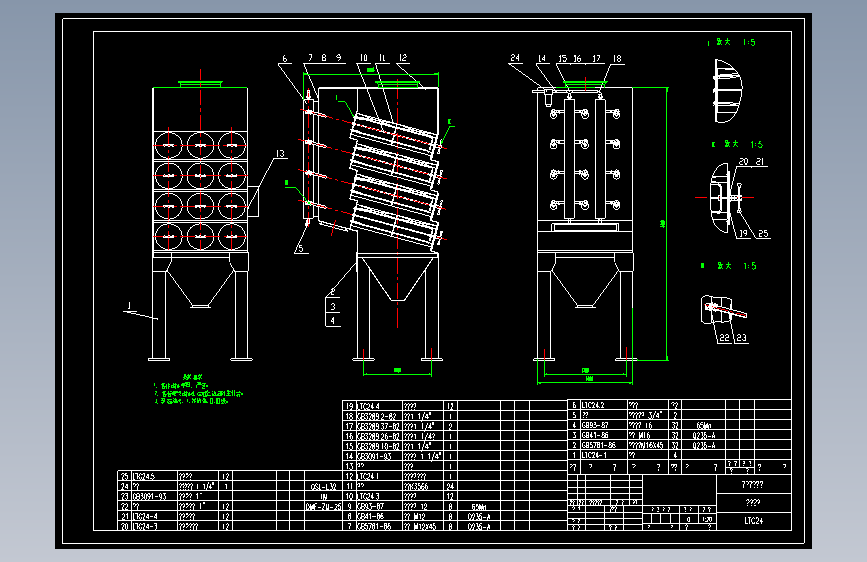Select the LTC24-4 cell in parts list row 21

(x=154, y=516)
